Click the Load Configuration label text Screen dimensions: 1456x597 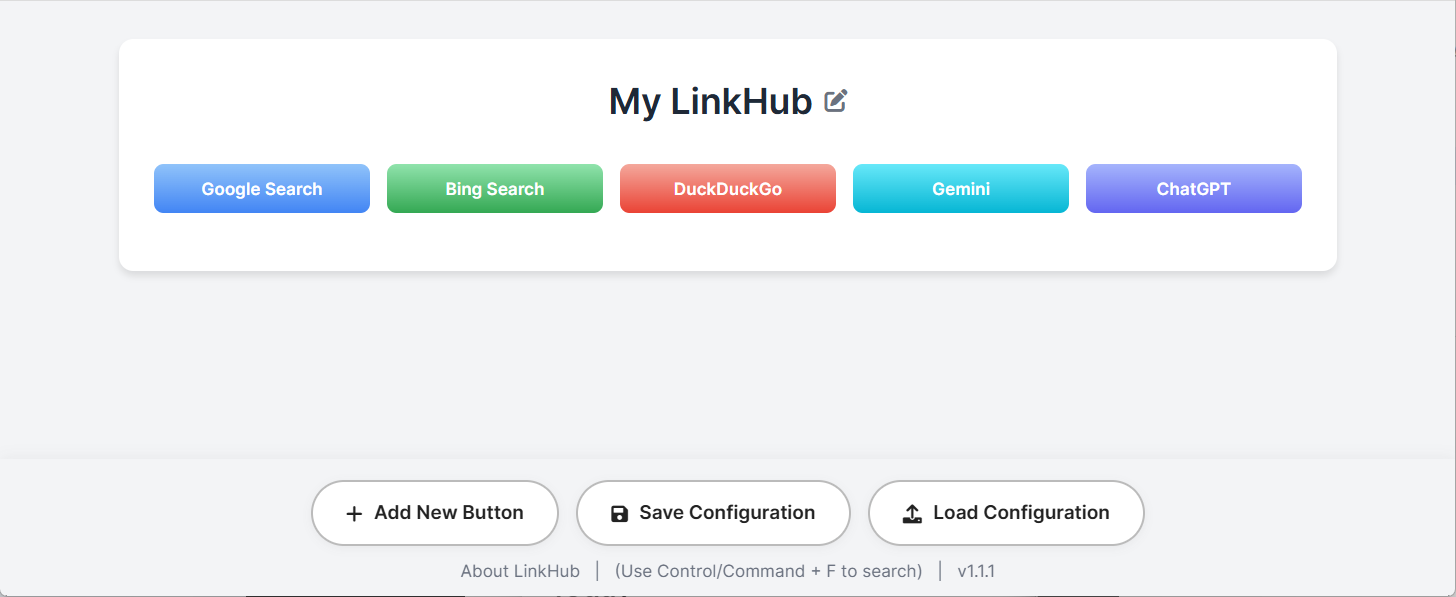coord(1021,513)
